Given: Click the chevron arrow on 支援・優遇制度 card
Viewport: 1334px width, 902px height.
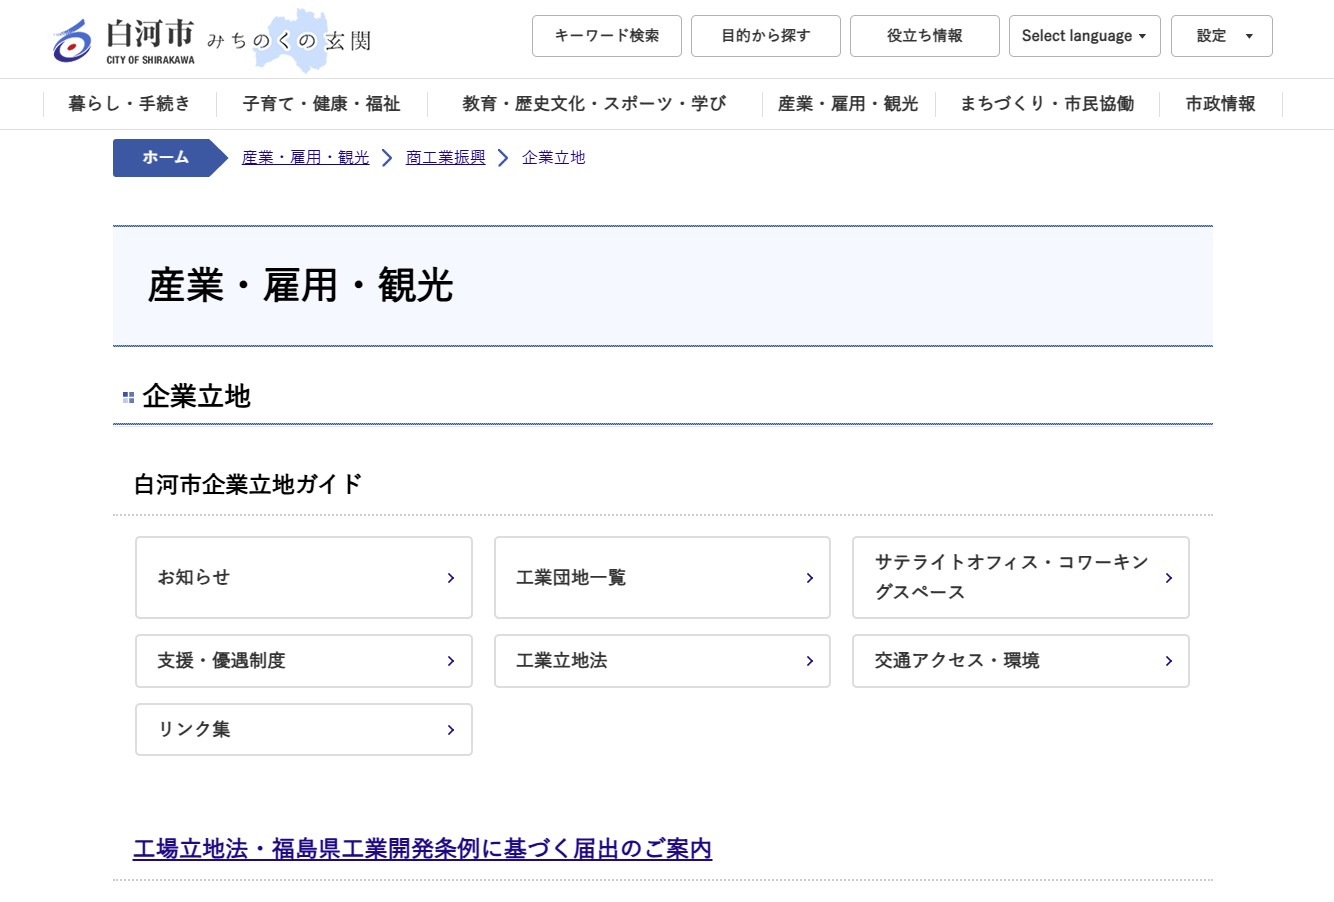Looking at the screenshot, I should [451, 661].
